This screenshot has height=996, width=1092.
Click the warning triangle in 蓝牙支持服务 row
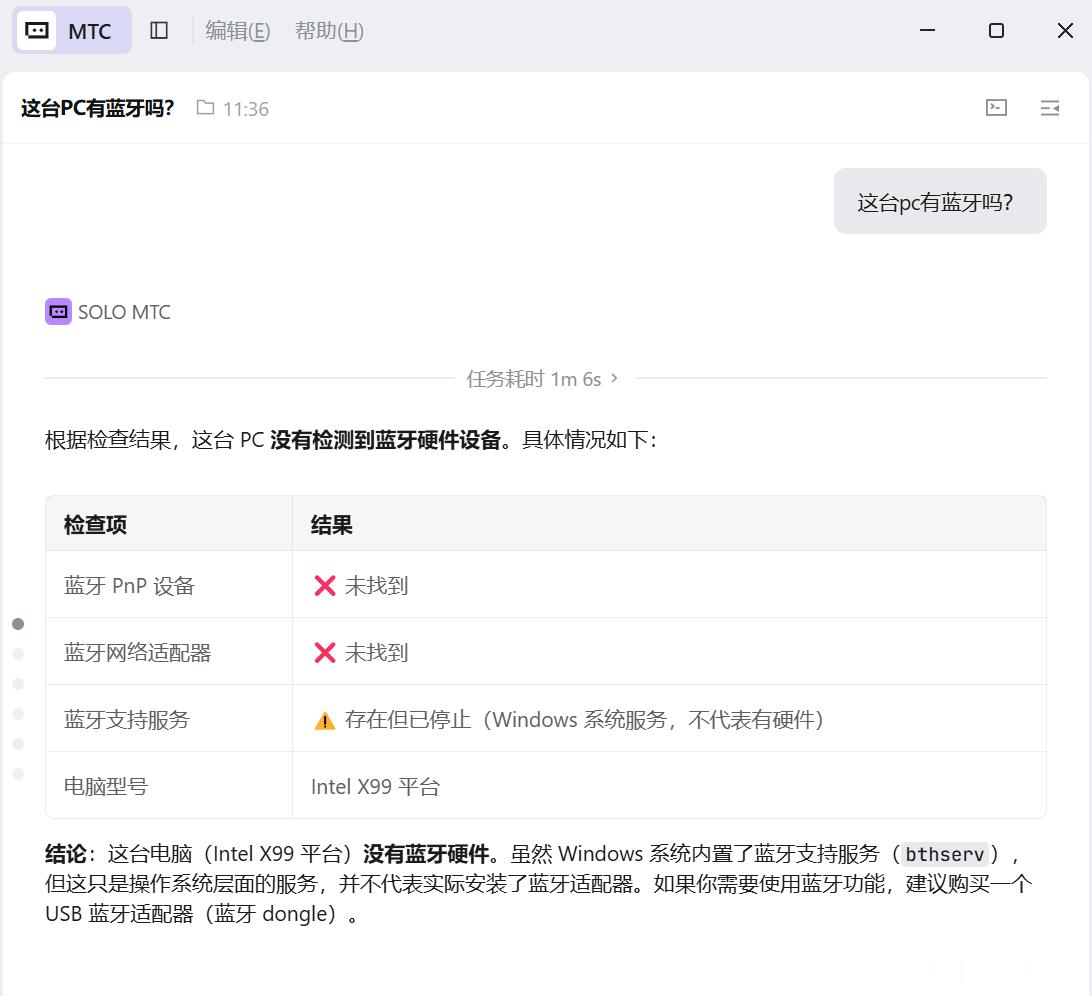tap(325, 720)
